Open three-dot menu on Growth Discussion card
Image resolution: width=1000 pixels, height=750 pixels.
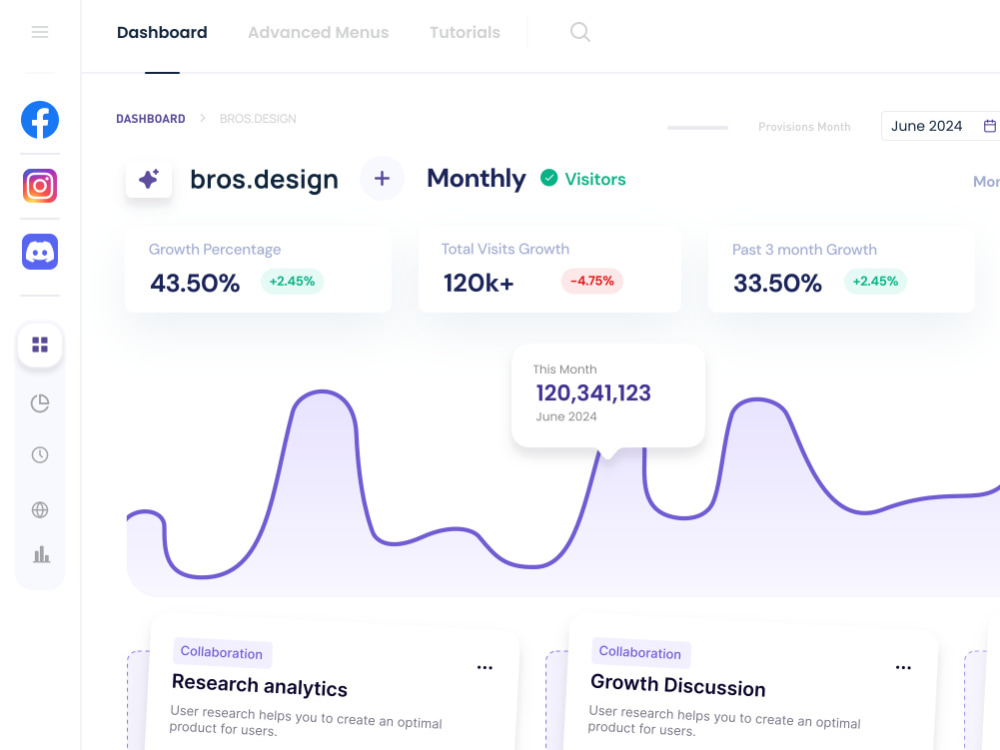(903, 667)
